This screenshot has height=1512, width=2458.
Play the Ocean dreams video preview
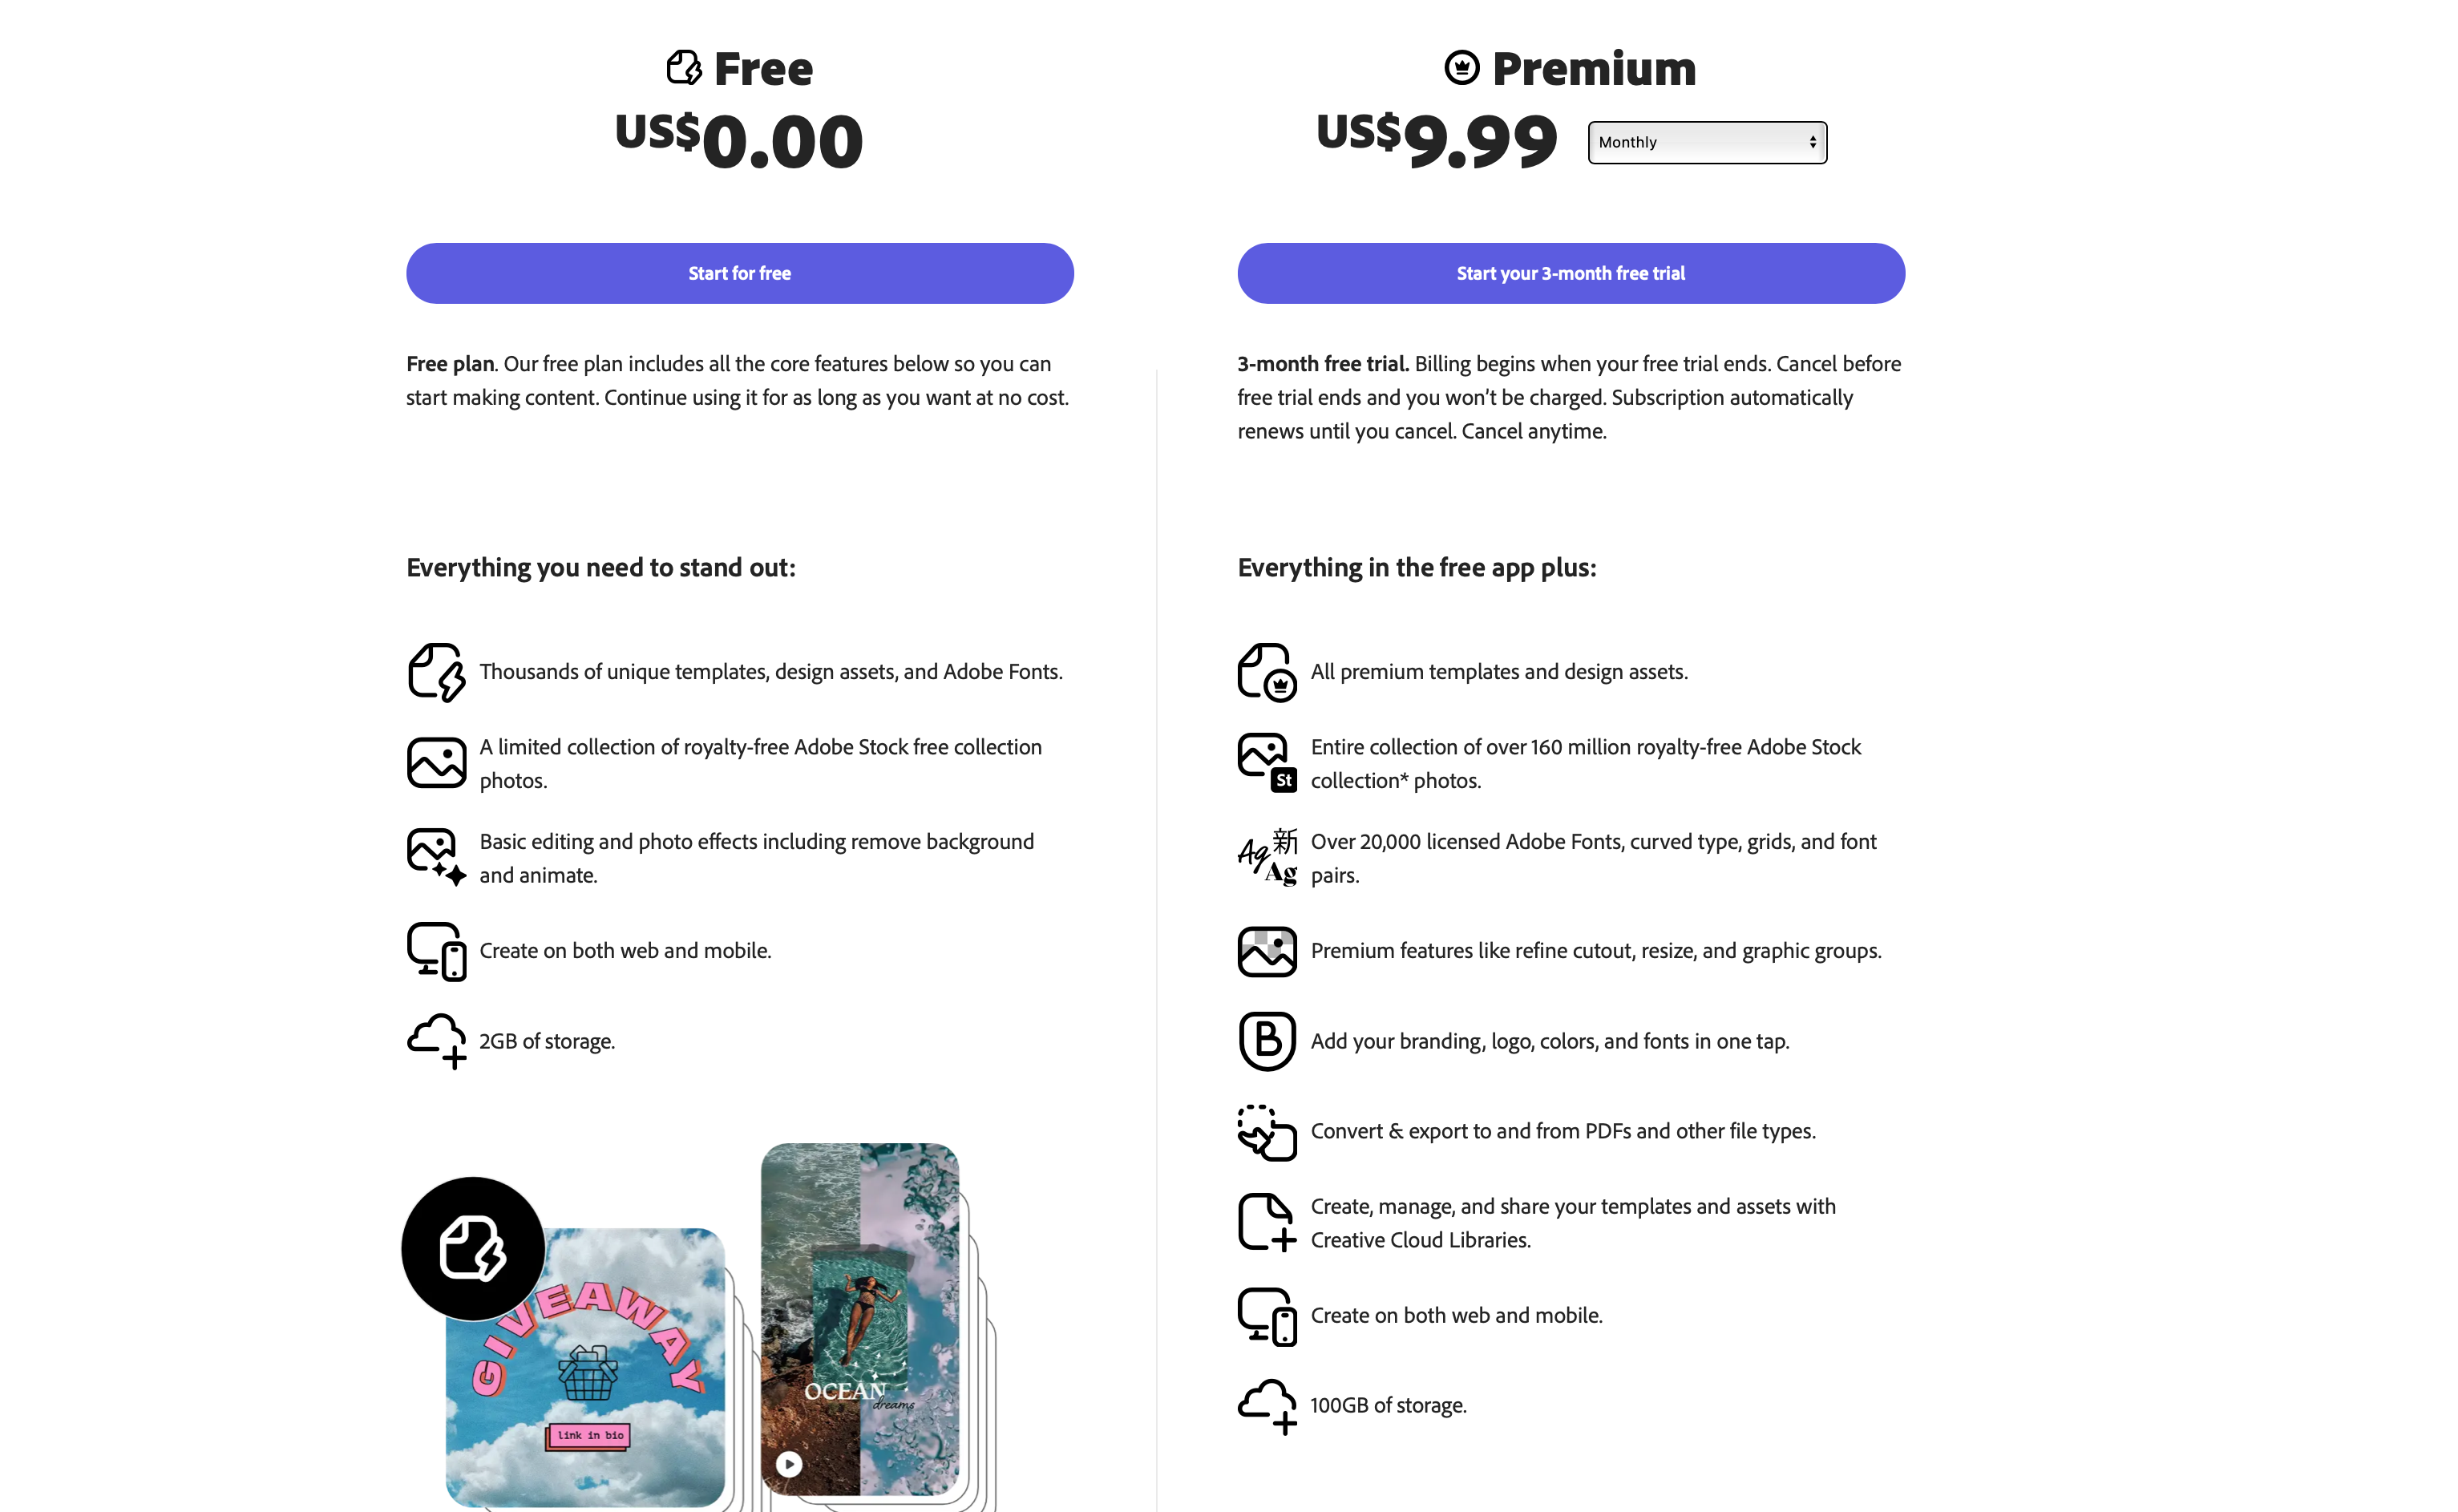(789, 1464)
